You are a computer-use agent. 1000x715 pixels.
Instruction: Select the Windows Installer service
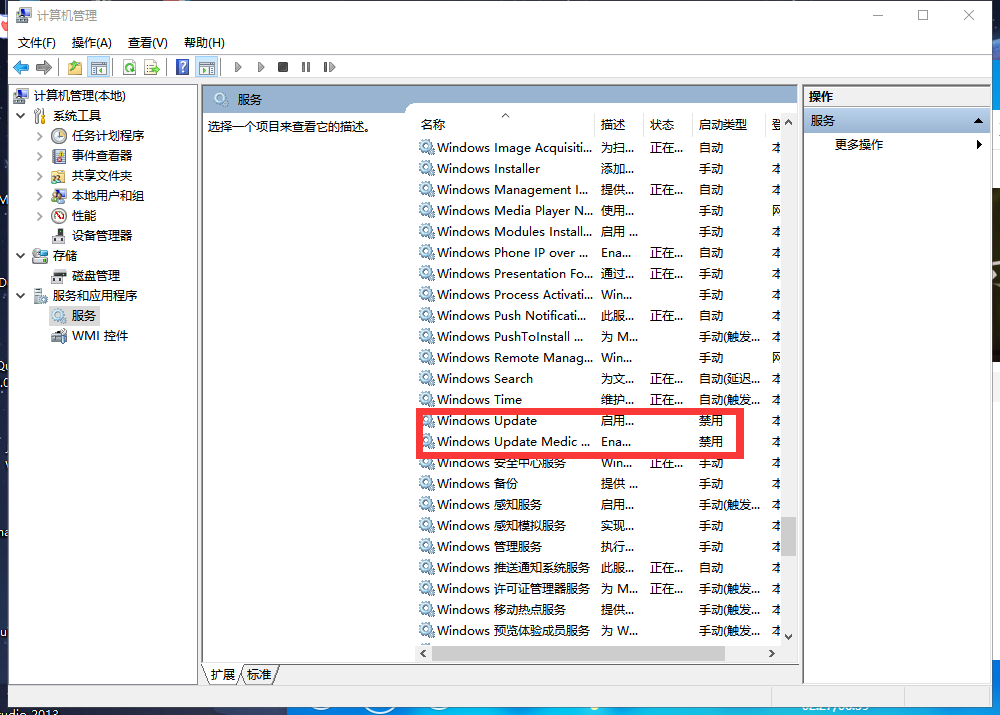tap(599, 168)
